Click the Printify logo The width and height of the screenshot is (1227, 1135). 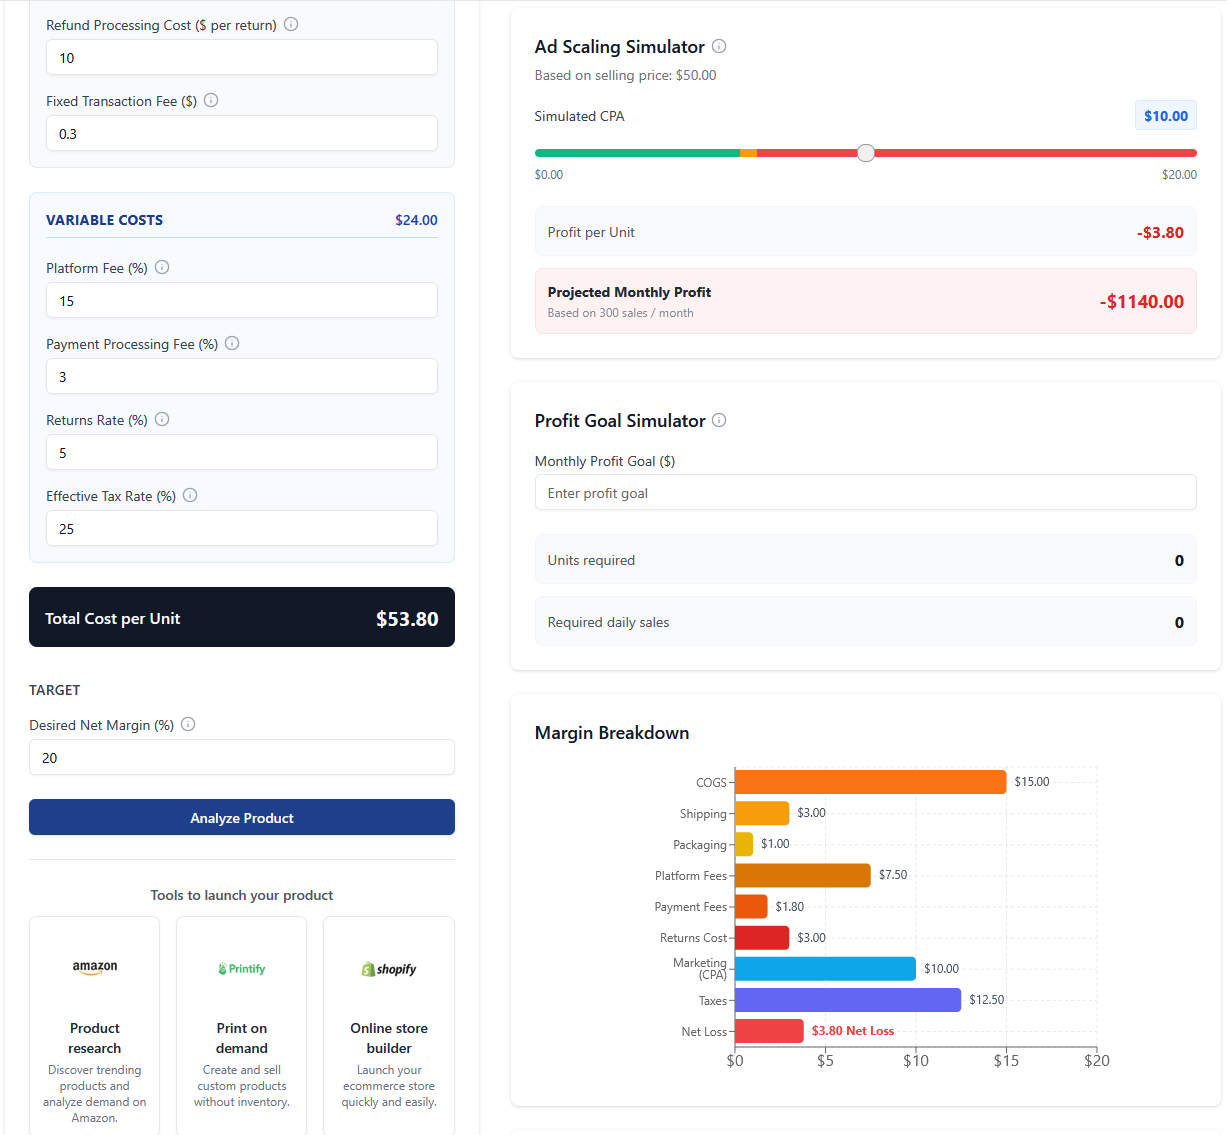[241, 968]
